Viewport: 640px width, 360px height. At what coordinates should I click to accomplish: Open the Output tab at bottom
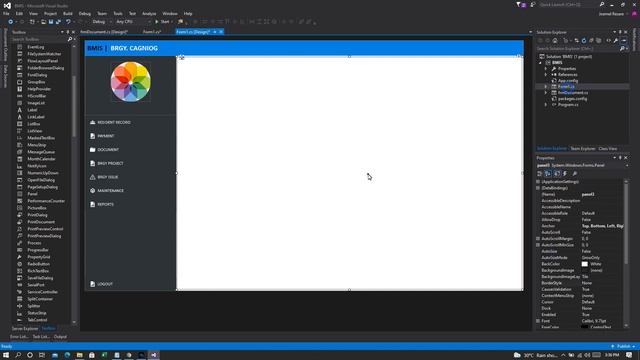click(x=60, y=337)
